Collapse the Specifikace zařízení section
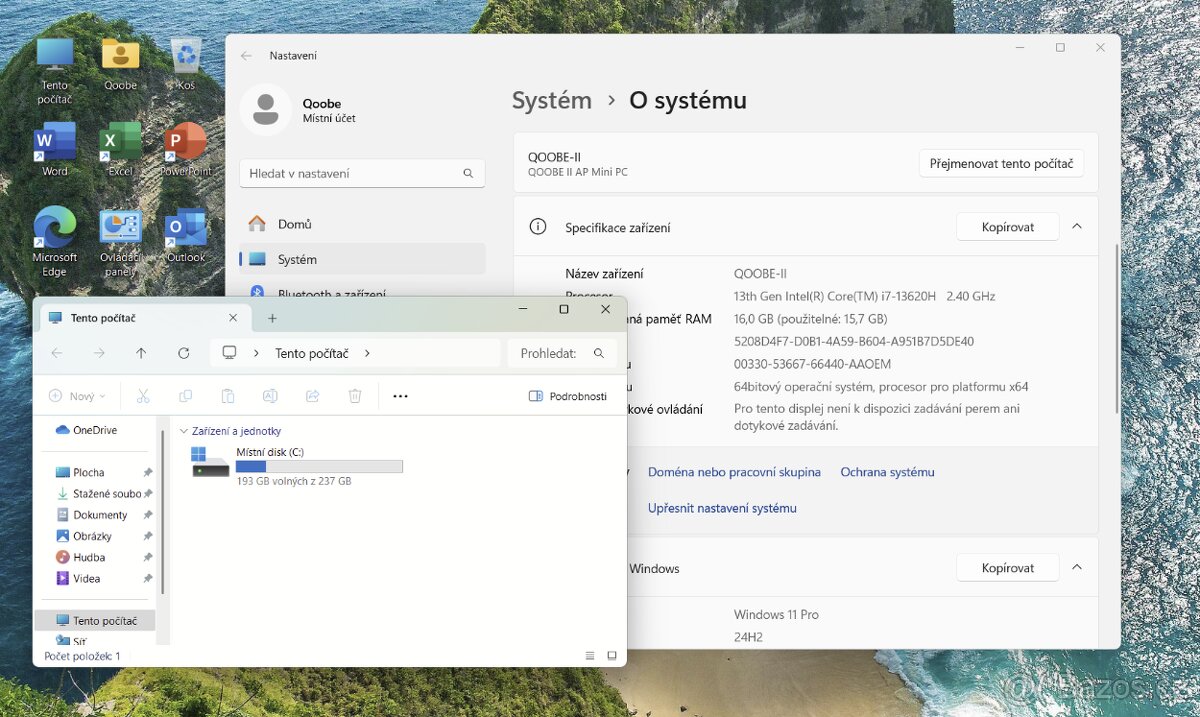 click(1077, 227)
